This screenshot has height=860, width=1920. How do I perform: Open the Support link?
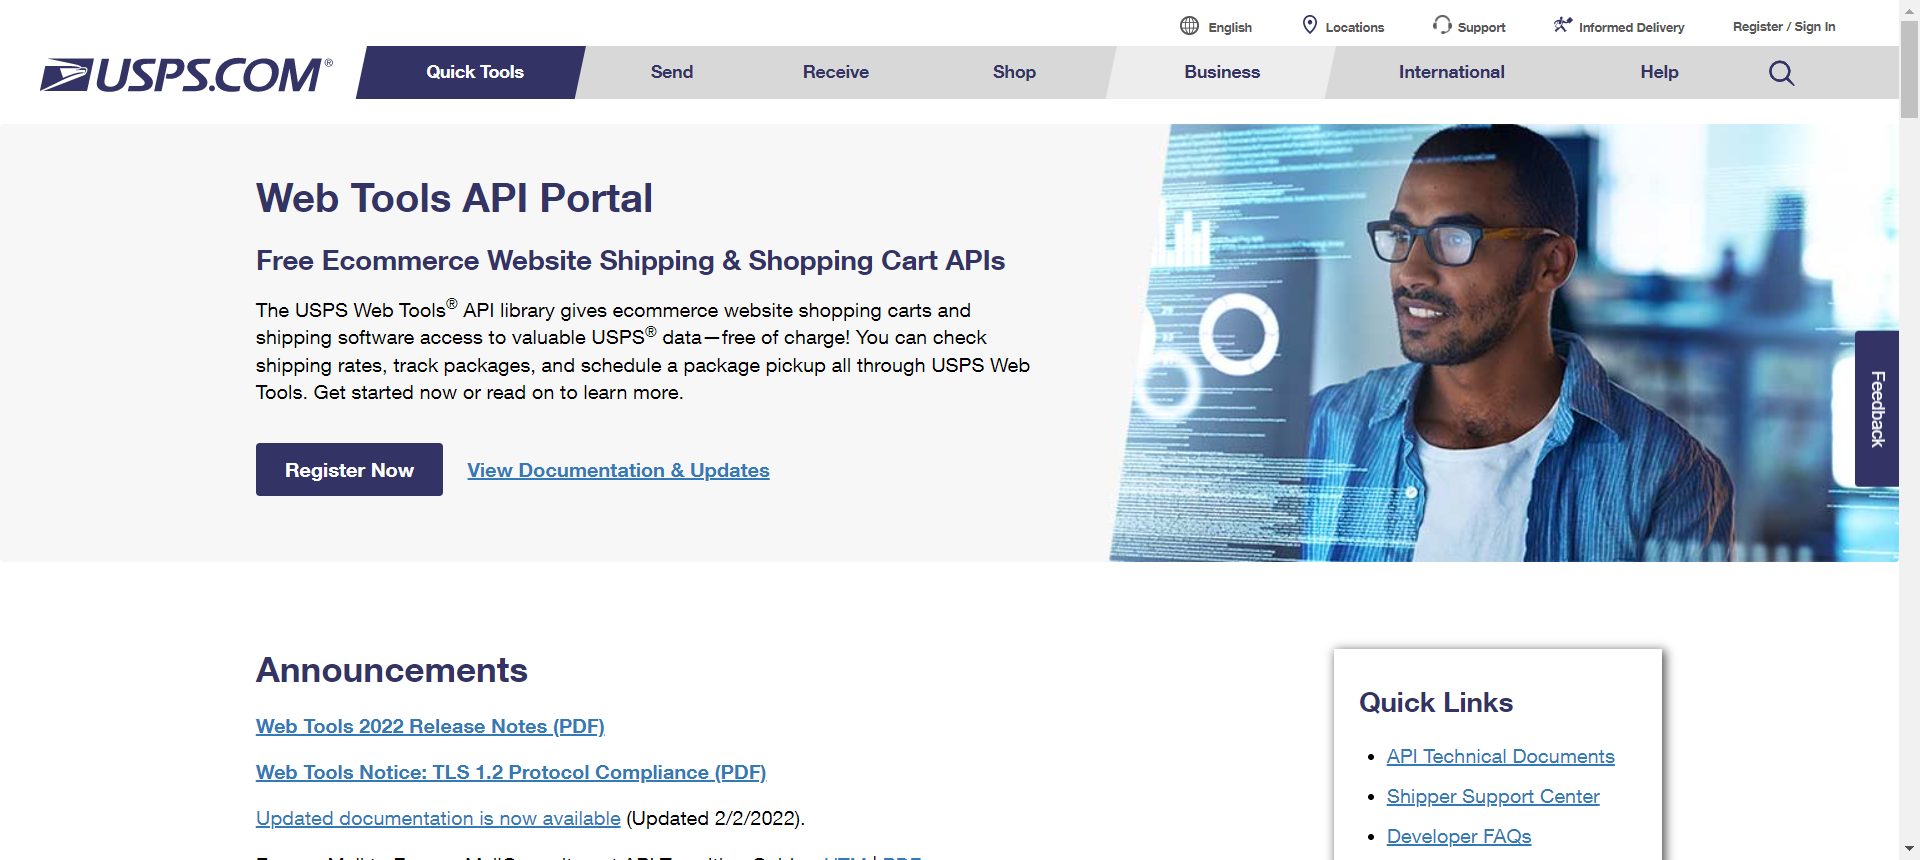click(1481, 27)
